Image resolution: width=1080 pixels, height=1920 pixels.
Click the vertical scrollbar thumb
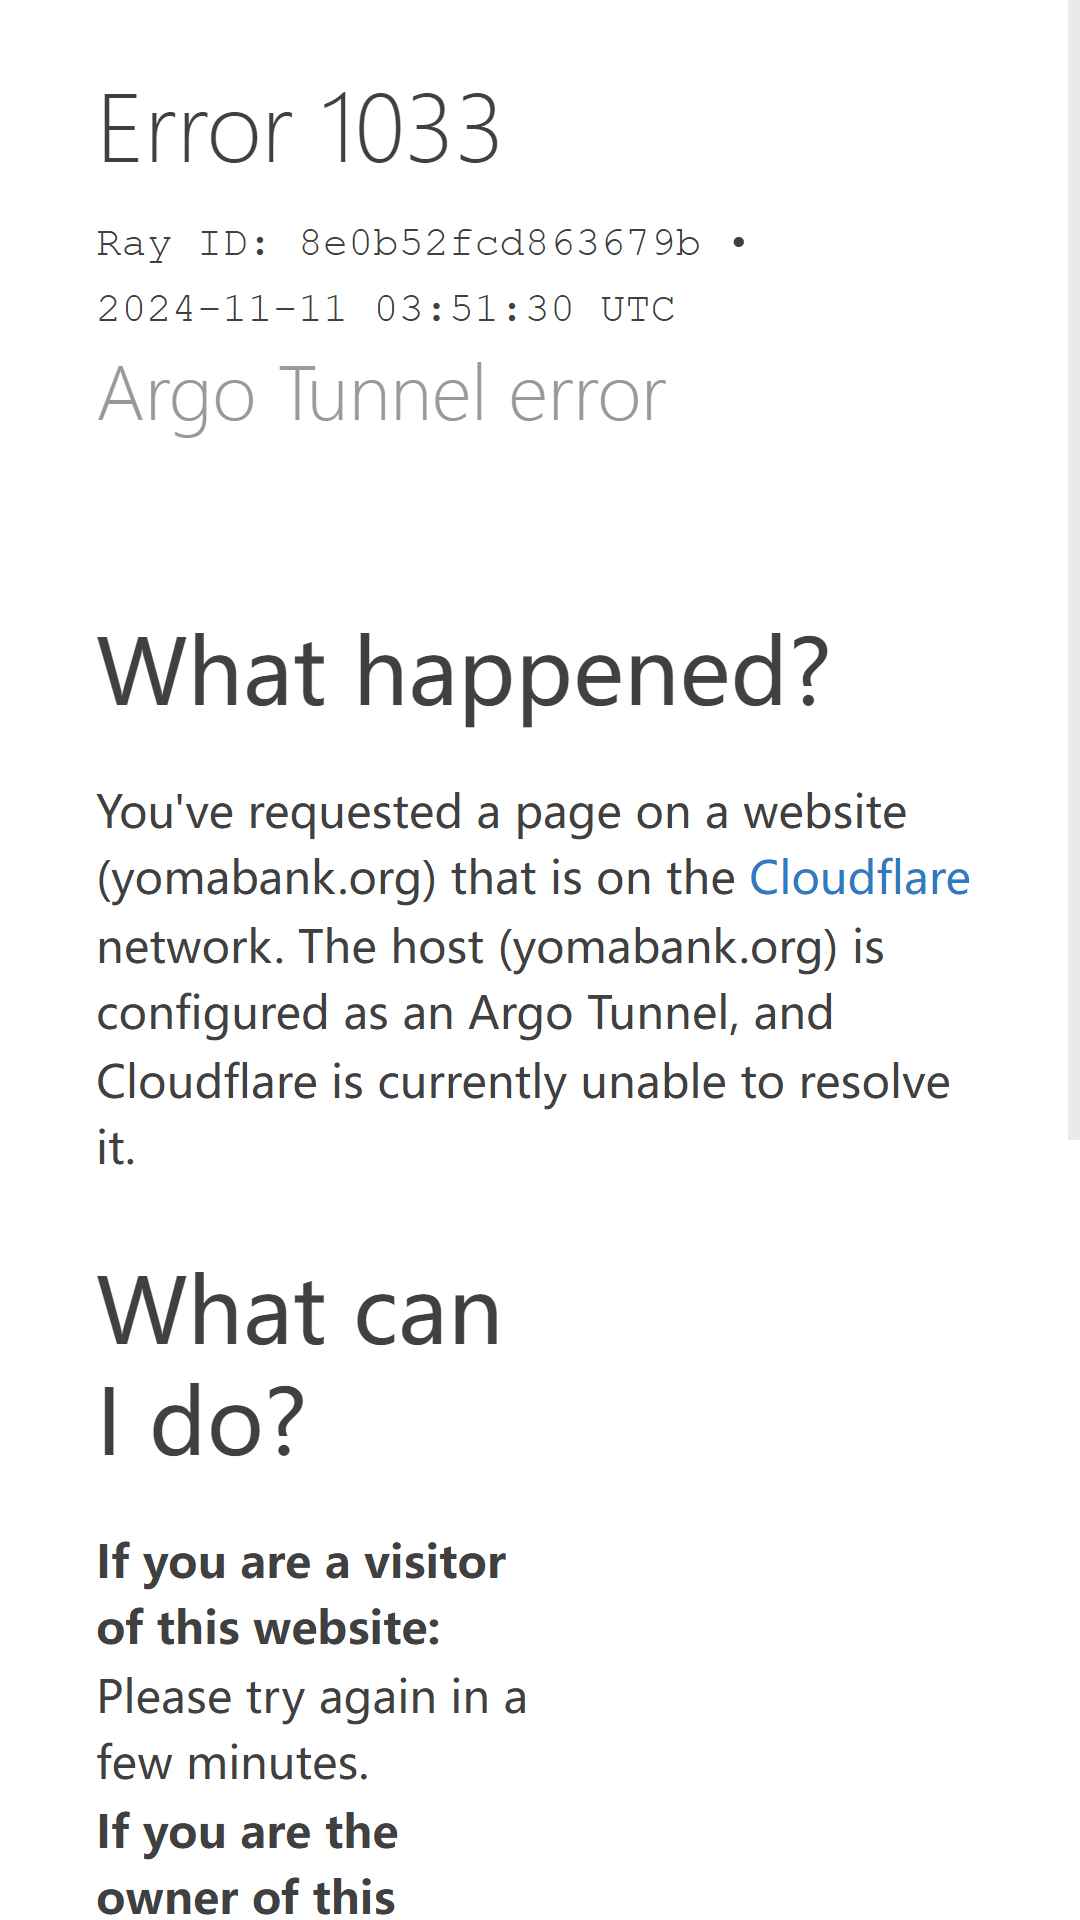(1074, 570)
